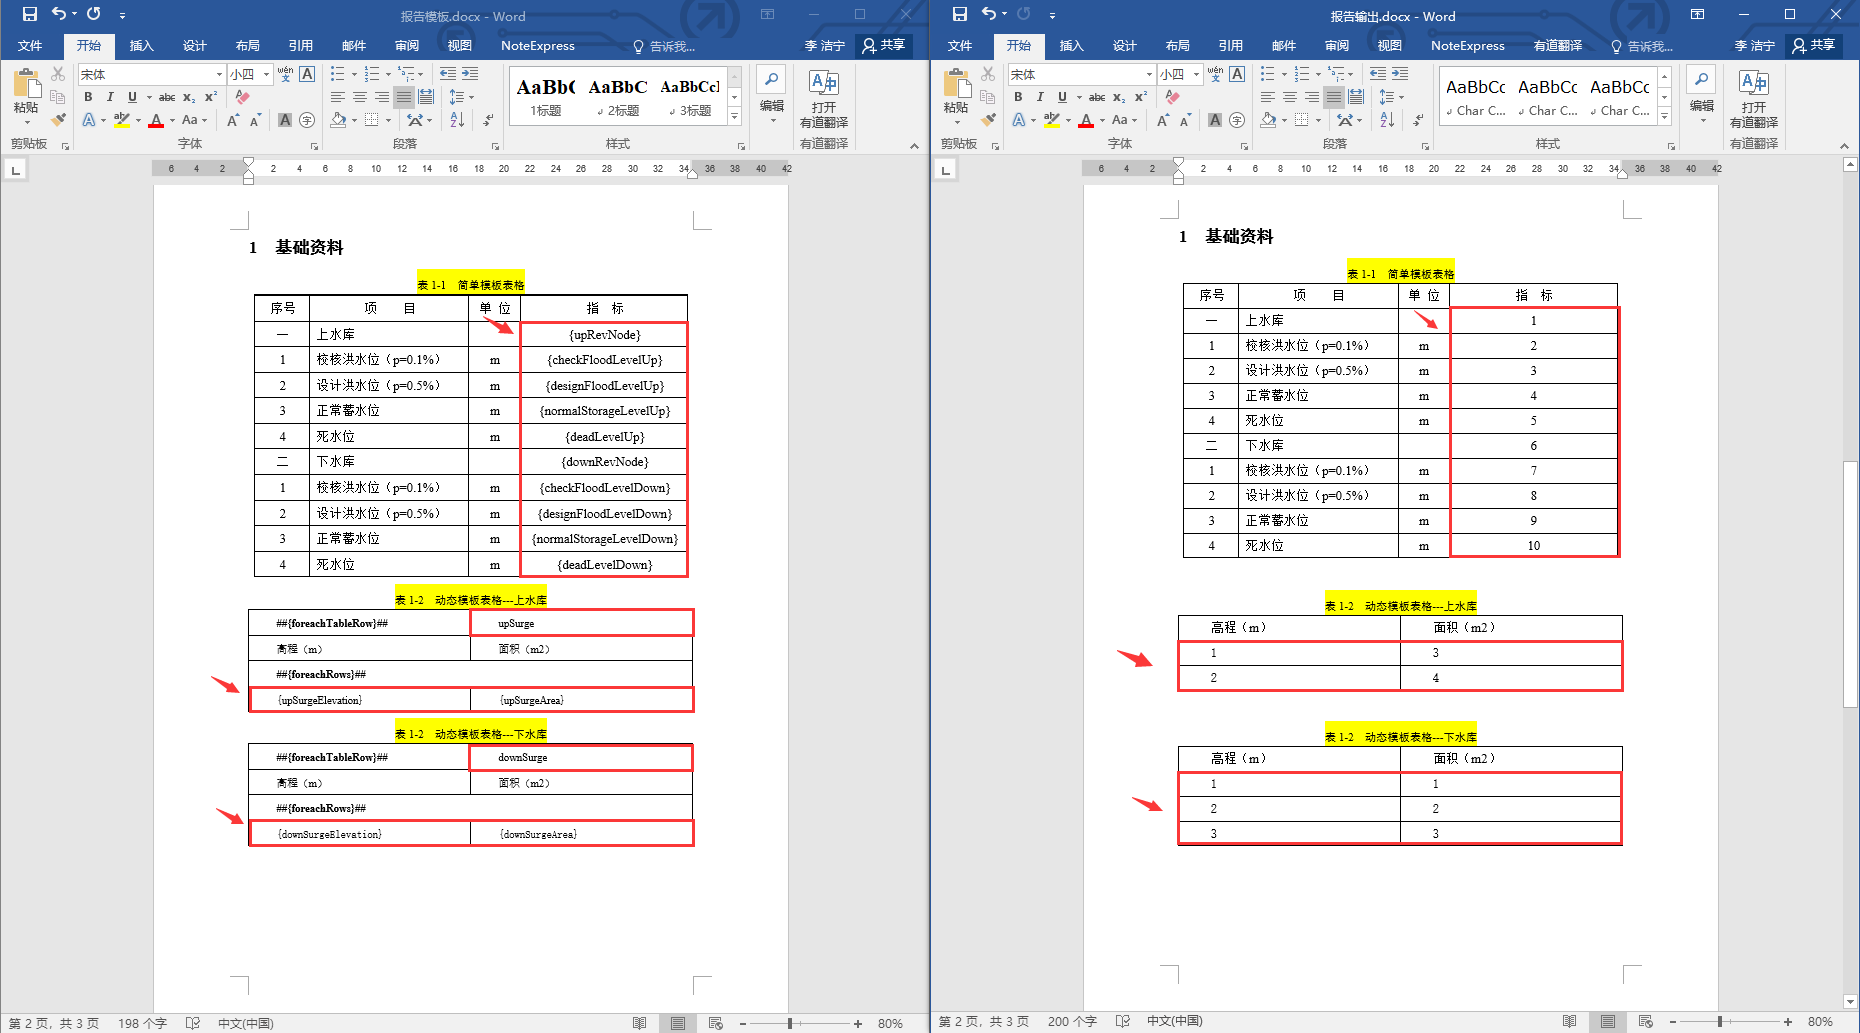
Task: Open 插入 tab in 报告模板 window
Action: pyautogui.click(x=142, y=46)
